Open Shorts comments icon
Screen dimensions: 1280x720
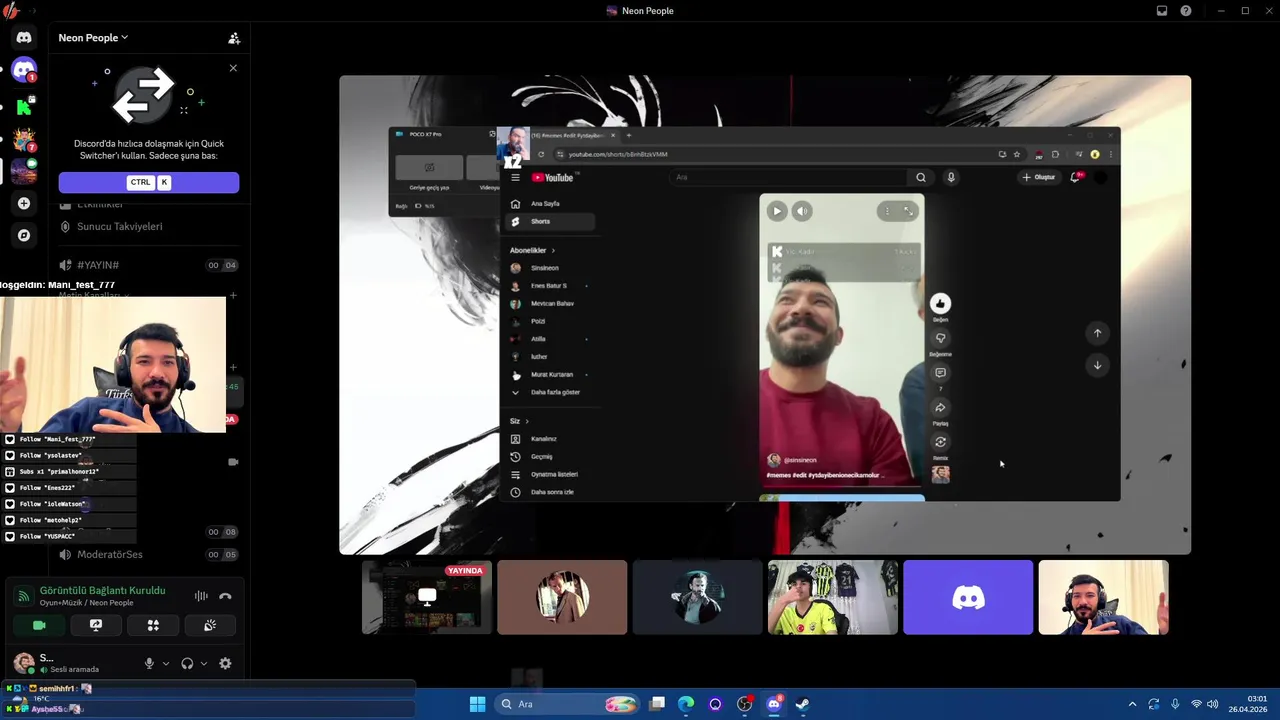tap(940, 373)
